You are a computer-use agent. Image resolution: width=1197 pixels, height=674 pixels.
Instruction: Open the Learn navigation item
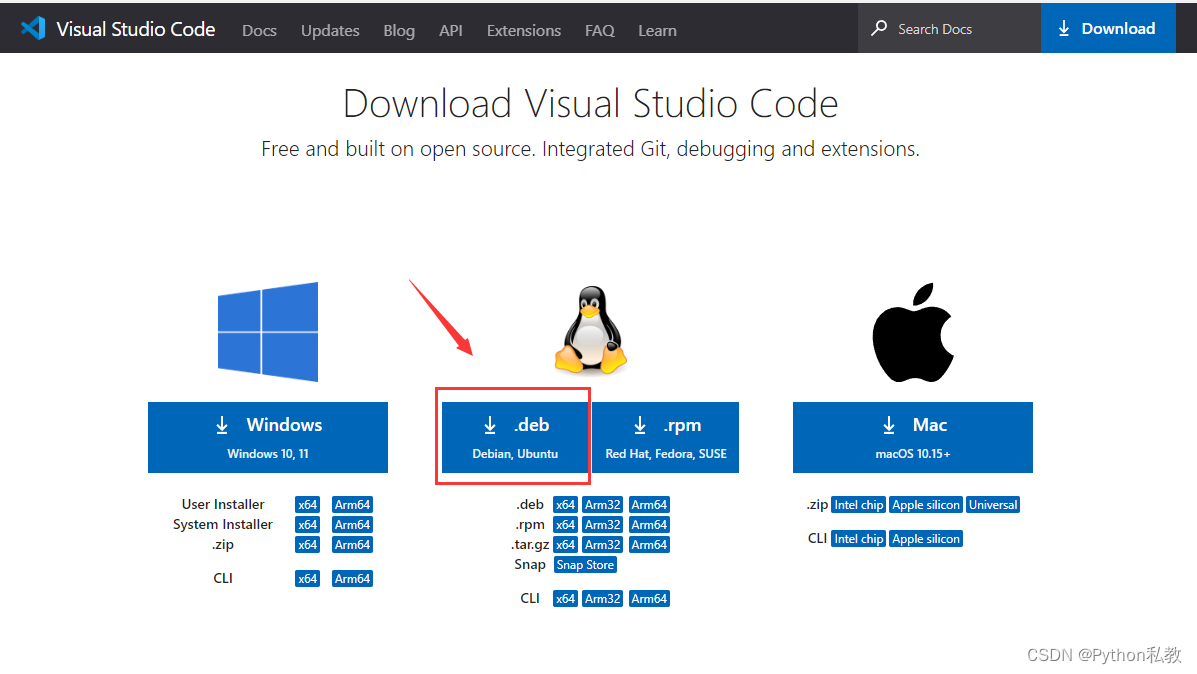coord(657,31)
